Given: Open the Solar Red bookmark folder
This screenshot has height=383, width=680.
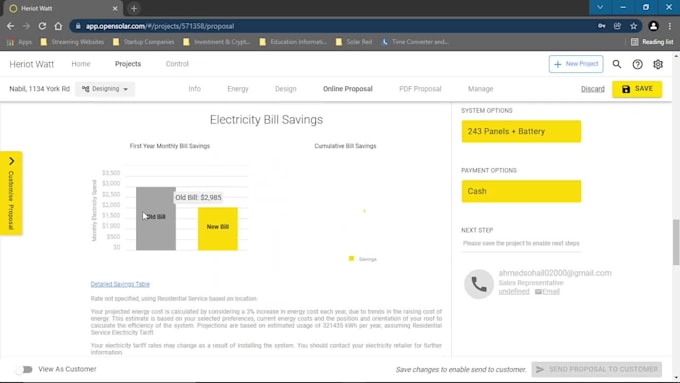Looking at the screenshot, I should (x=354, y=42).
